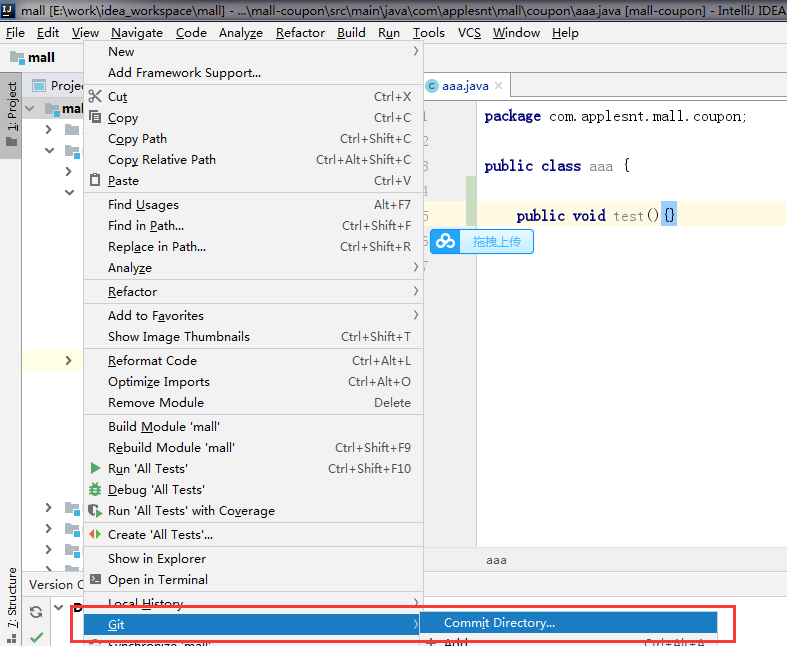This screenshot has width=787, height=646.
Task: Choose Replace in Path
Action: 253,247
